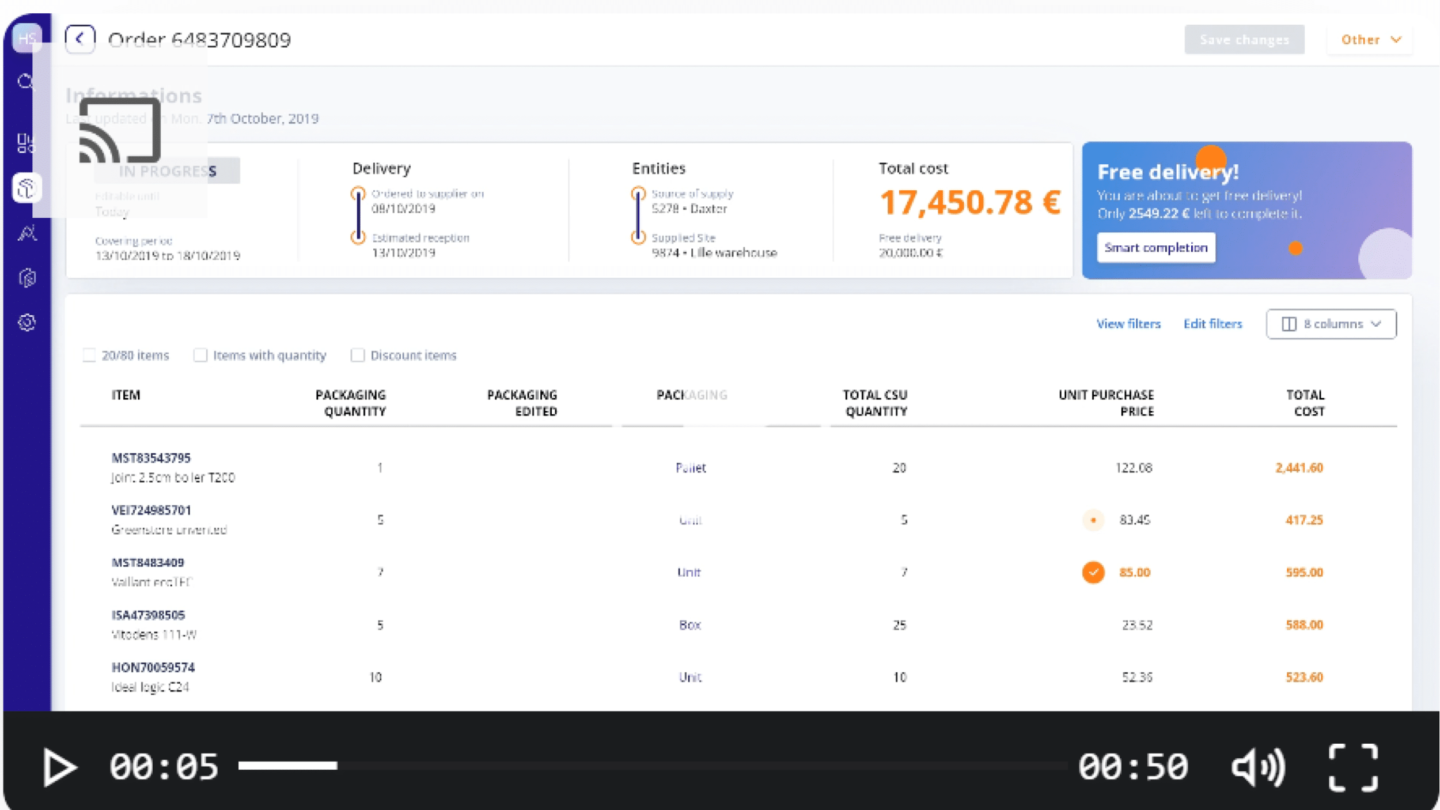Click the orange dot next to 83.45
This screenshot has height=810, width=1440.
point(1093,520)
